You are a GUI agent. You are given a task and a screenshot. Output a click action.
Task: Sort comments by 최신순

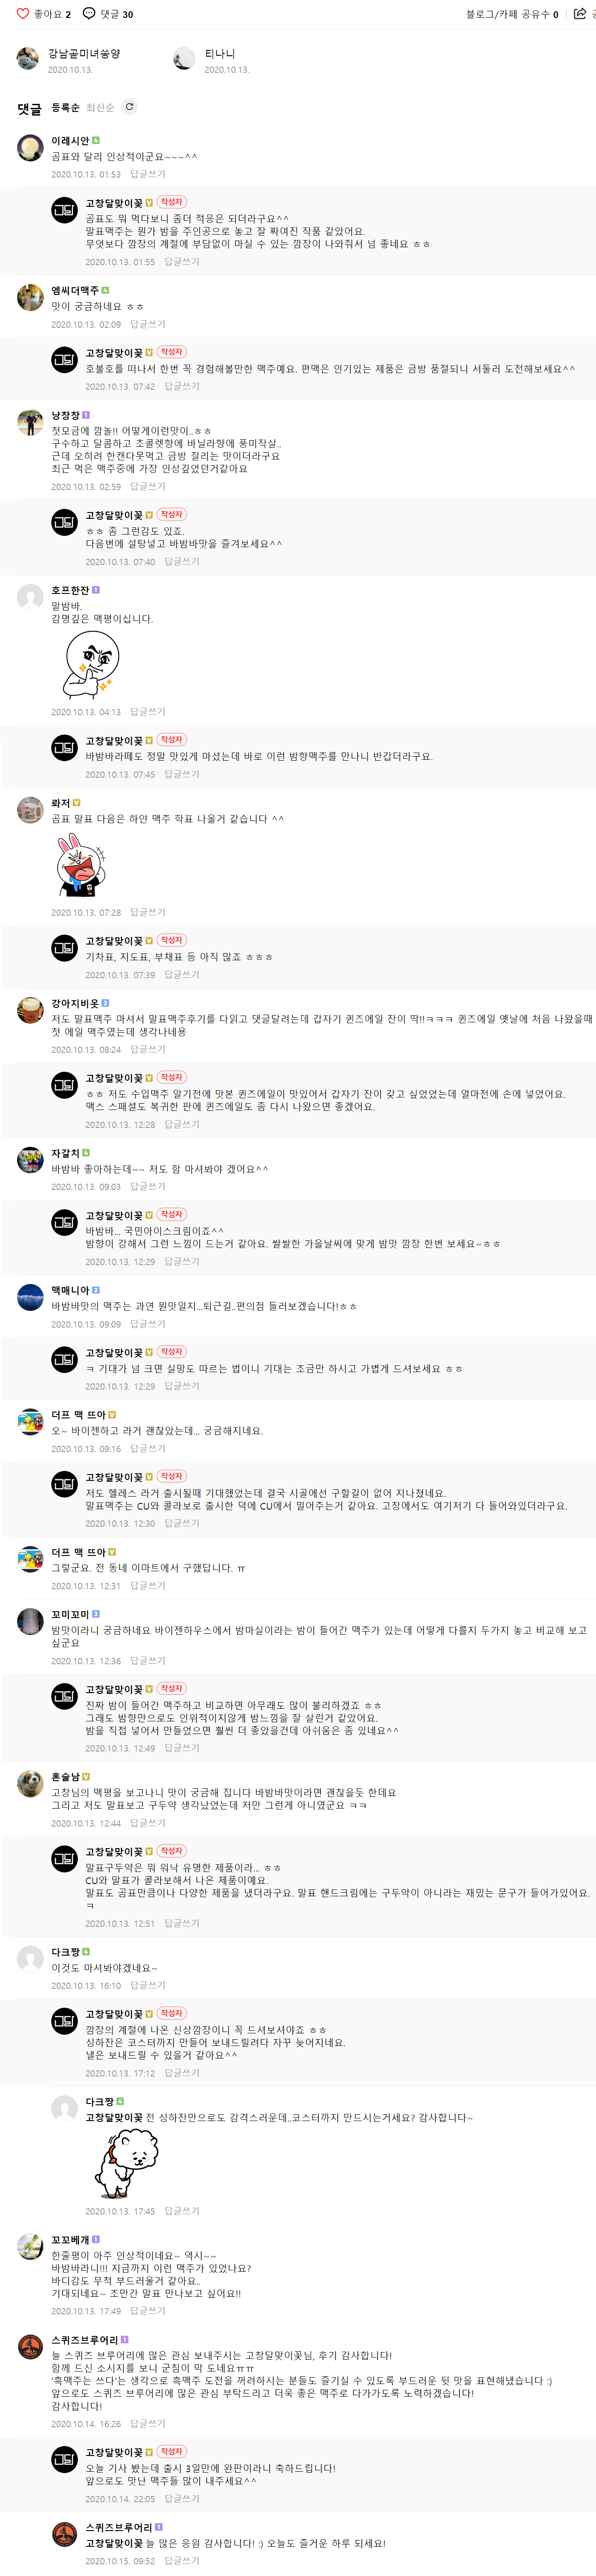point(100,108)
